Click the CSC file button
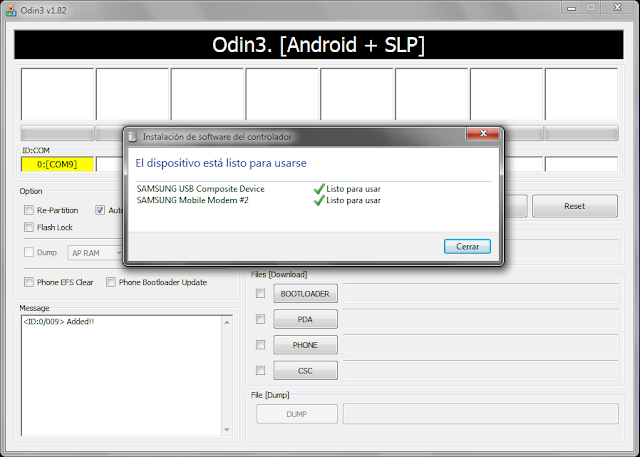This screenshot has width=640, height=457. tap(305, 370)
